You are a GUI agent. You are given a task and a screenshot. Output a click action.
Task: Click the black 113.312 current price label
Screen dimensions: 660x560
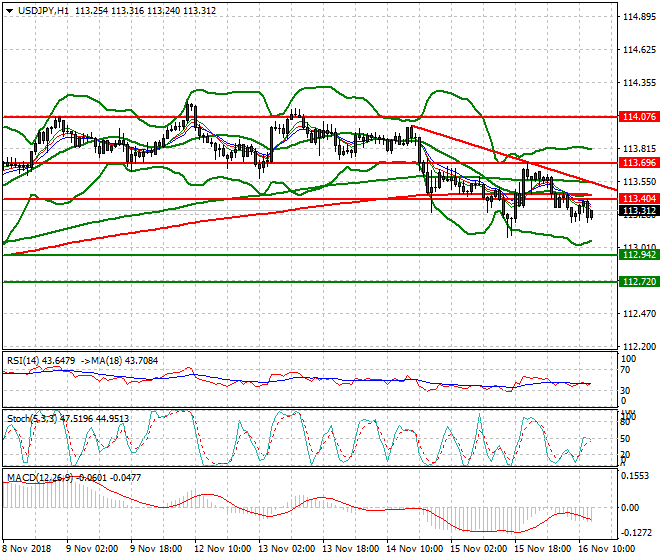tap(639, 211)
